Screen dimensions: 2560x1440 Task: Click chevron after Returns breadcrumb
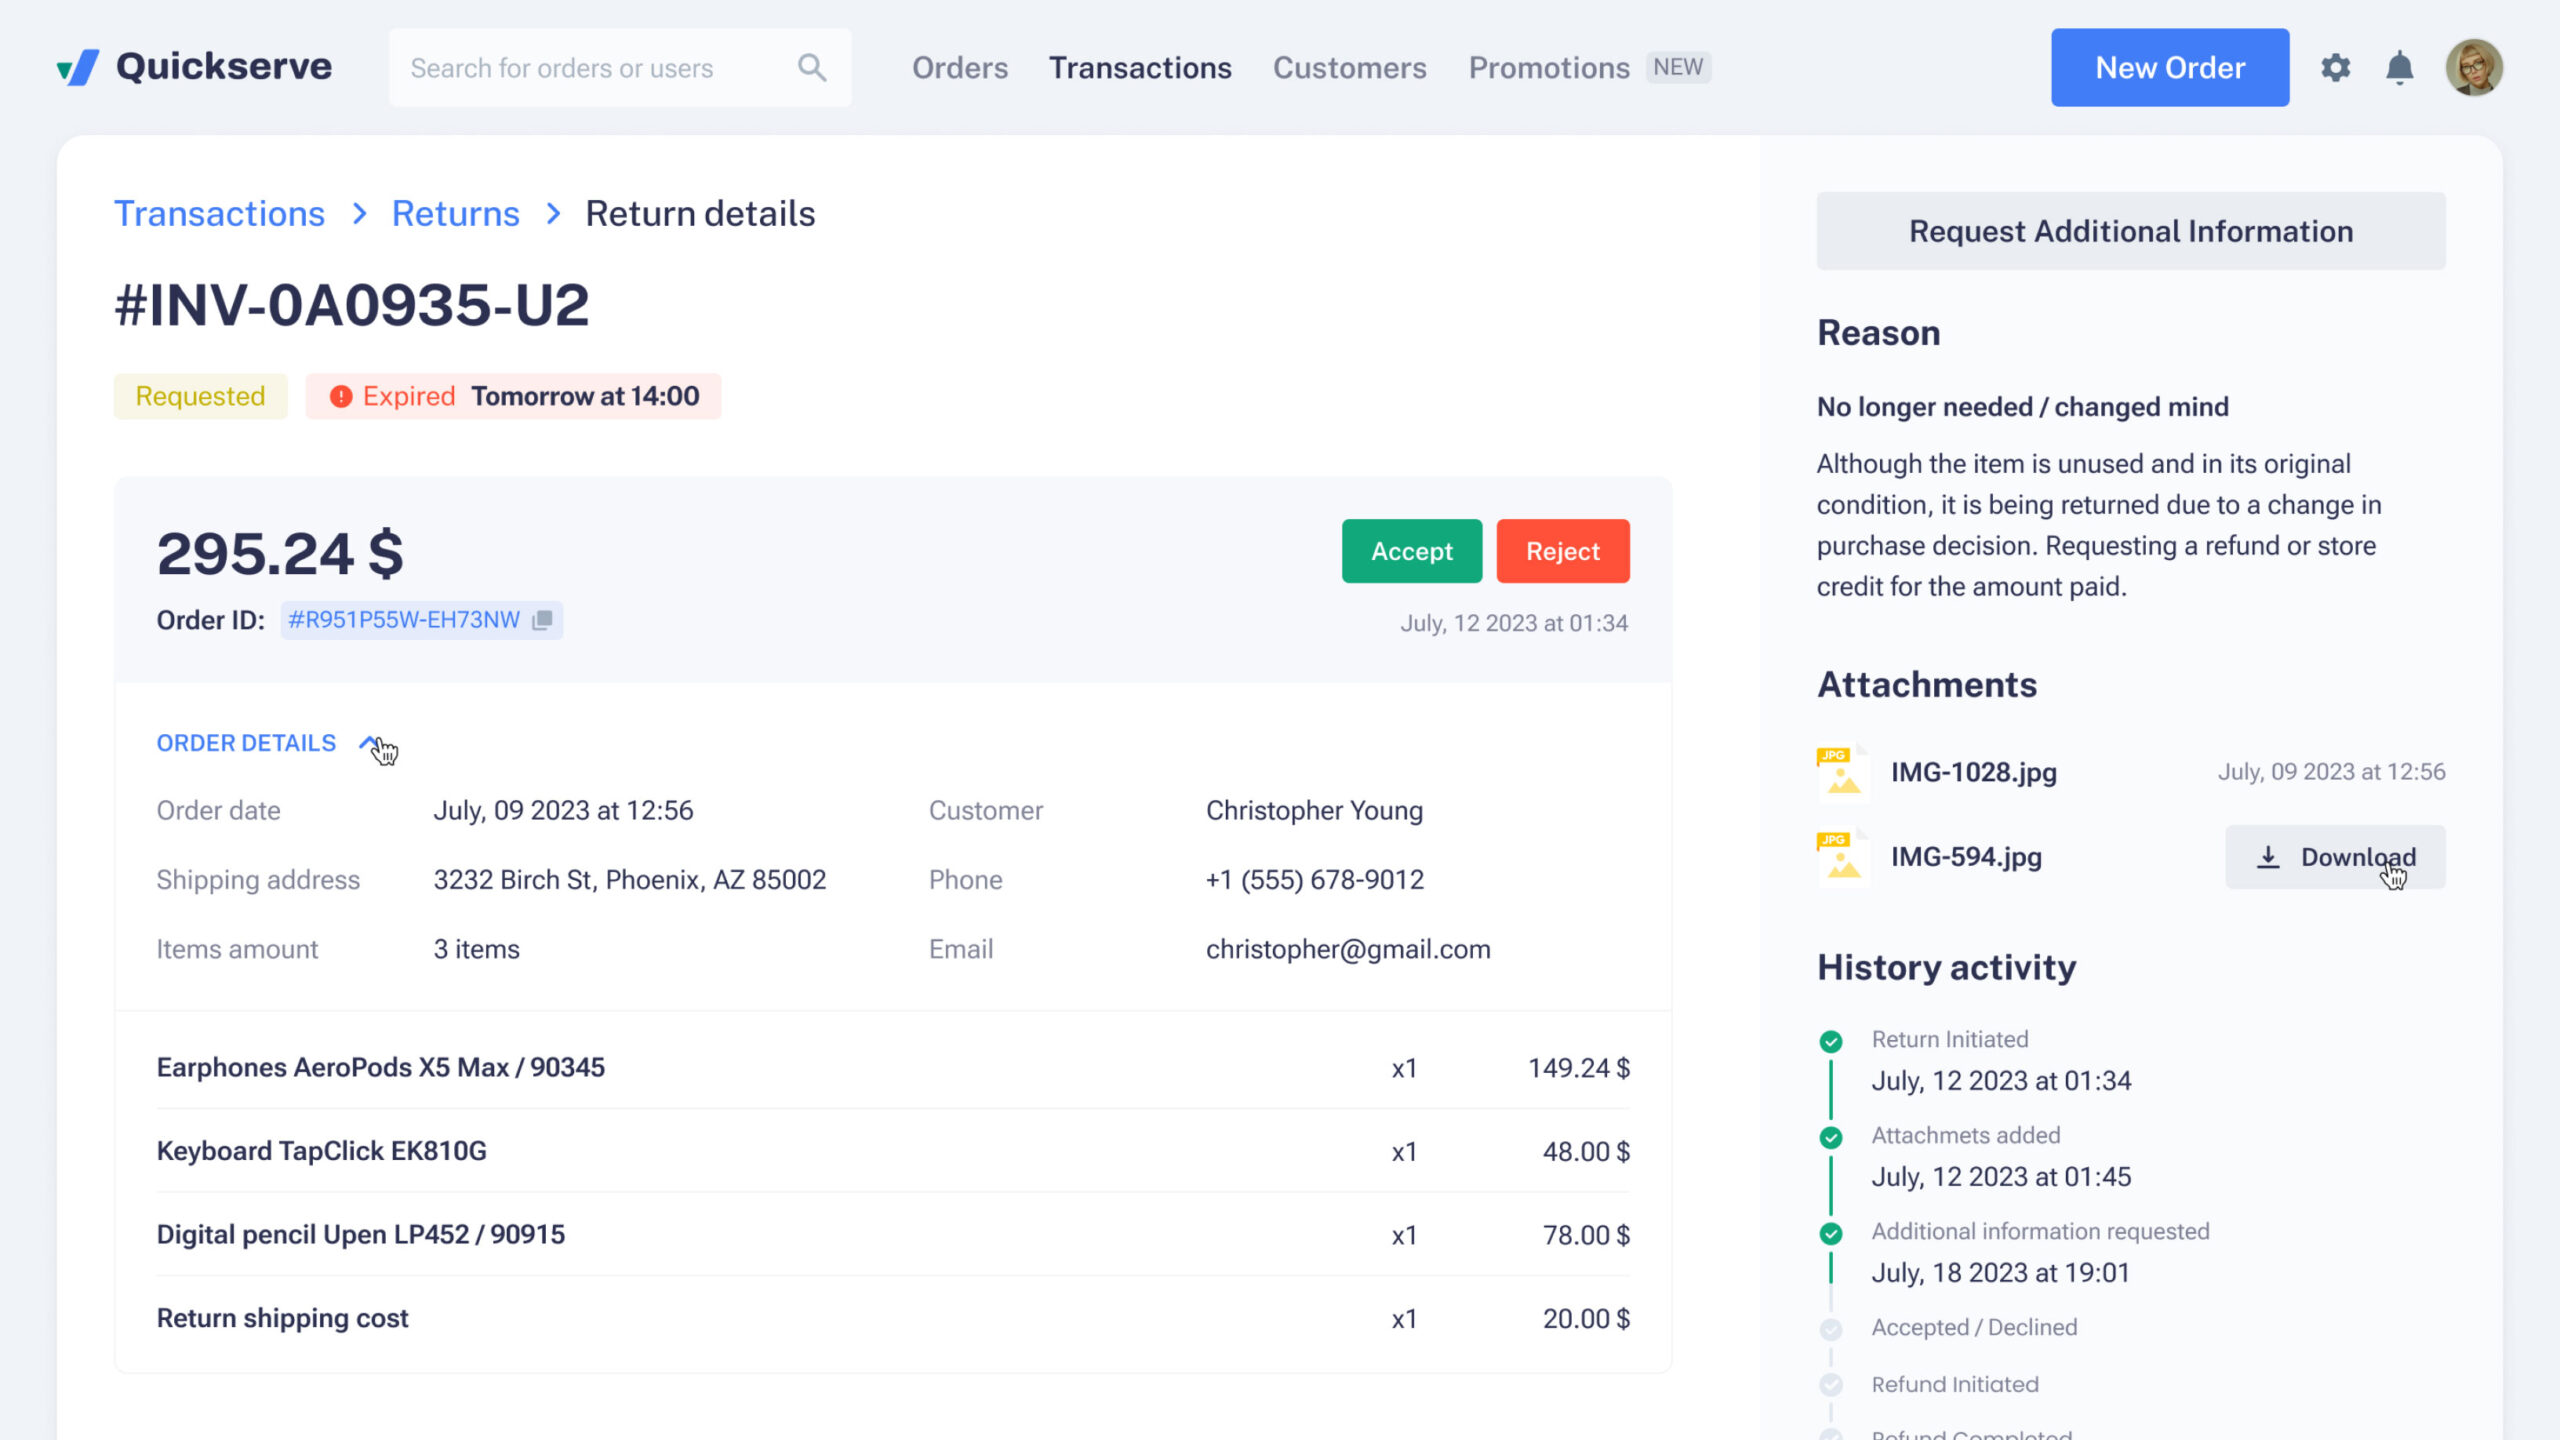pyautogui.click(x=553, y=214)
